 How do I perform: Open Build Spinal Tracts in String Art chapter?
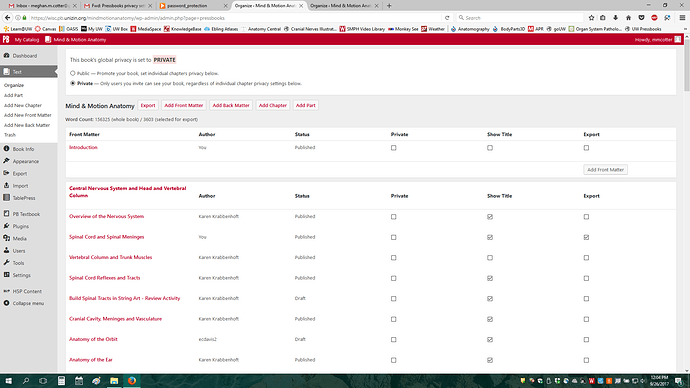tap(125, 298)
